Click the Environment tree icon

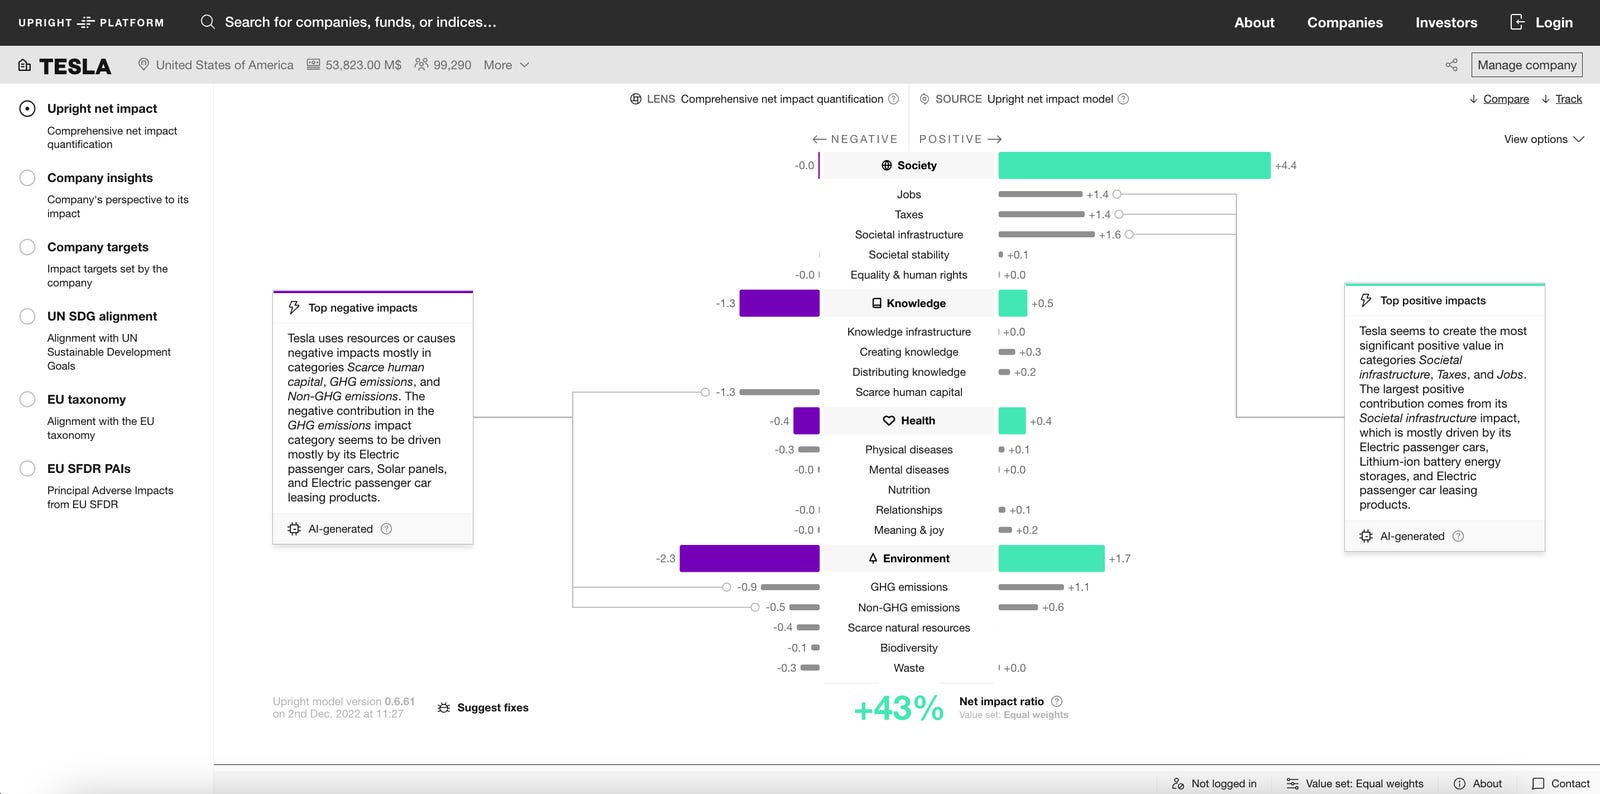pyautogui.click(x=873, y=559)
